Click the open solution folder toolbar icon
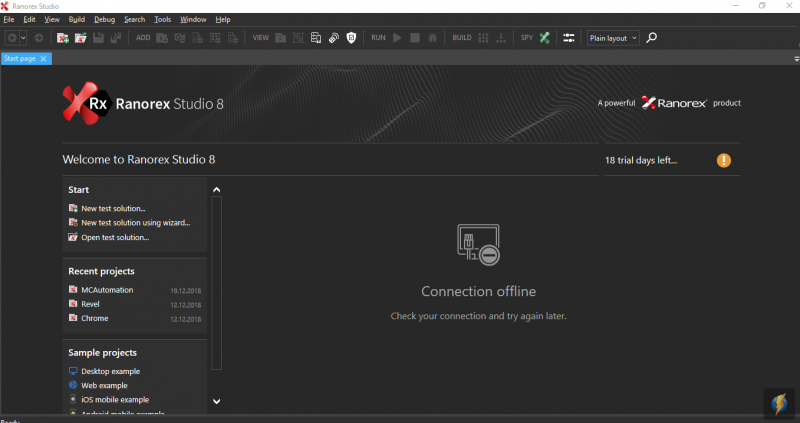The width and height of the screenshot is (800, 423). [81, 38]
